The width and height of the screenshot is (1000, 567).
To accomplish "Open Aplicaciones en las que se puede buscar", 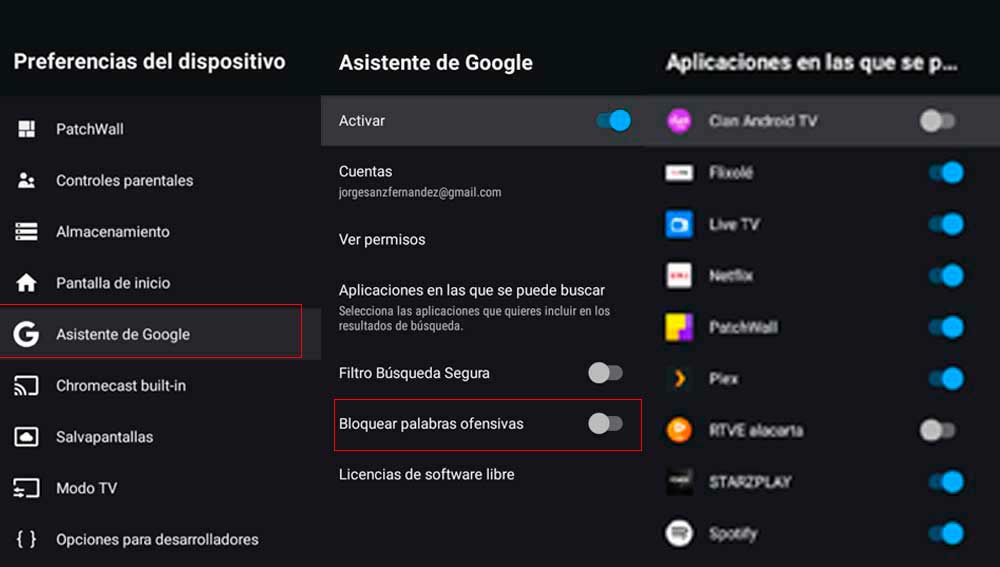I will point(483,307).
